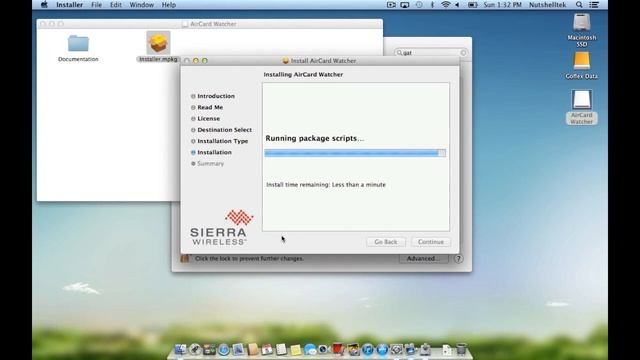Click the battery status icon in menu bar
Viewport: 640px width, 360px height.
(x=472, y=5)
